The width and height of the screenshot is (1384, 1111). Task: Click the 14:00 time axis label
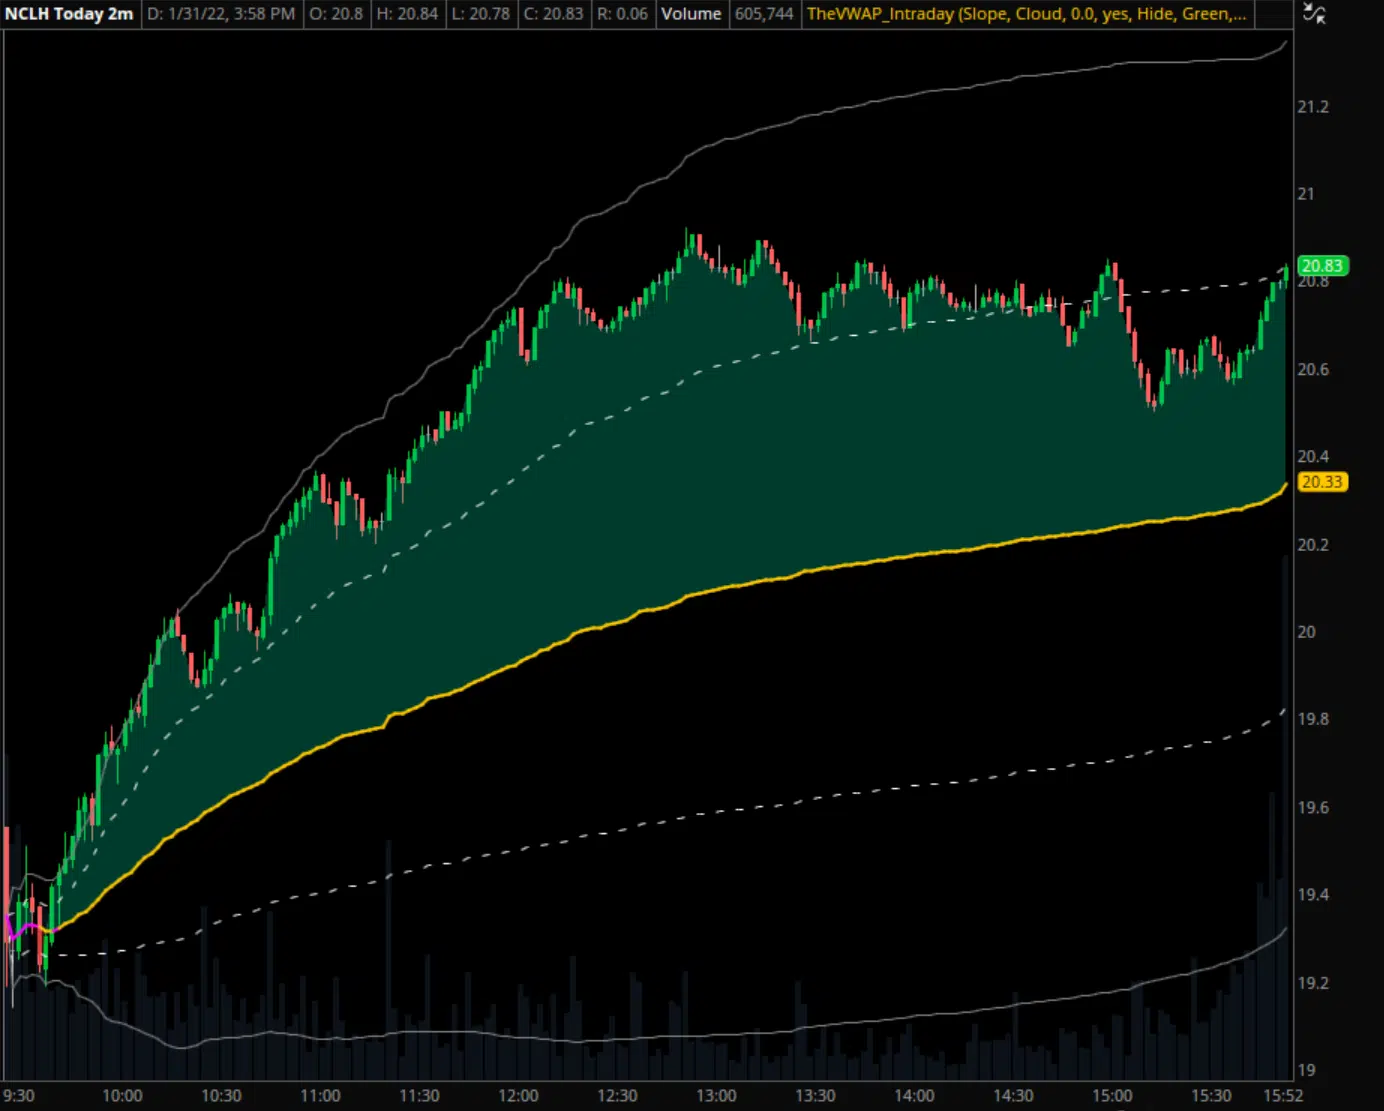tap(914, 1096)
